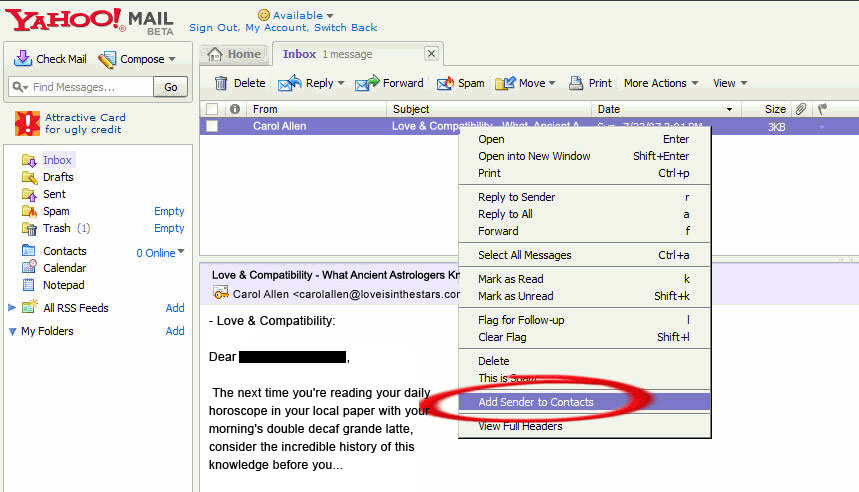Click the Spam folder icon in sidebar
The height and width of the screenshot is (492, 859).
click(29, 211)
